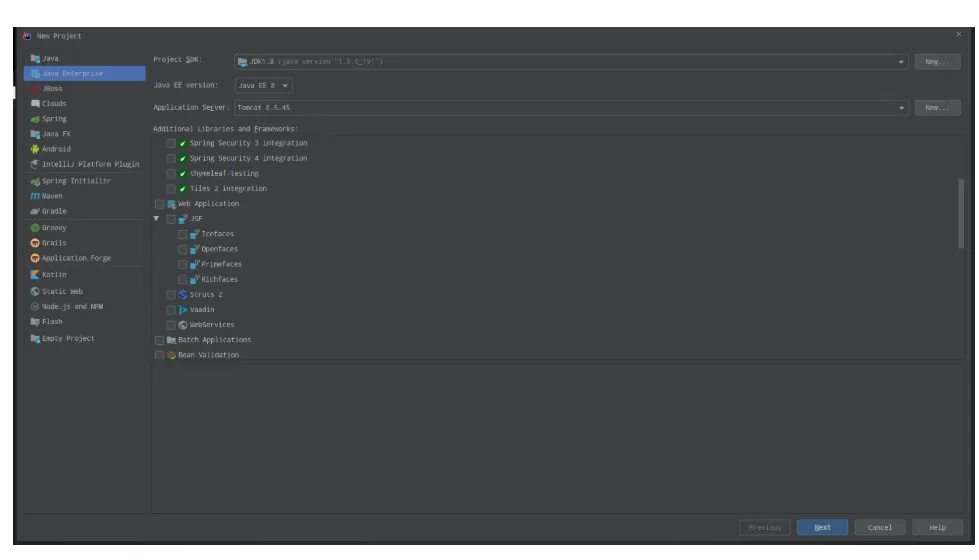Click the Android robot icon

(35, 149)
